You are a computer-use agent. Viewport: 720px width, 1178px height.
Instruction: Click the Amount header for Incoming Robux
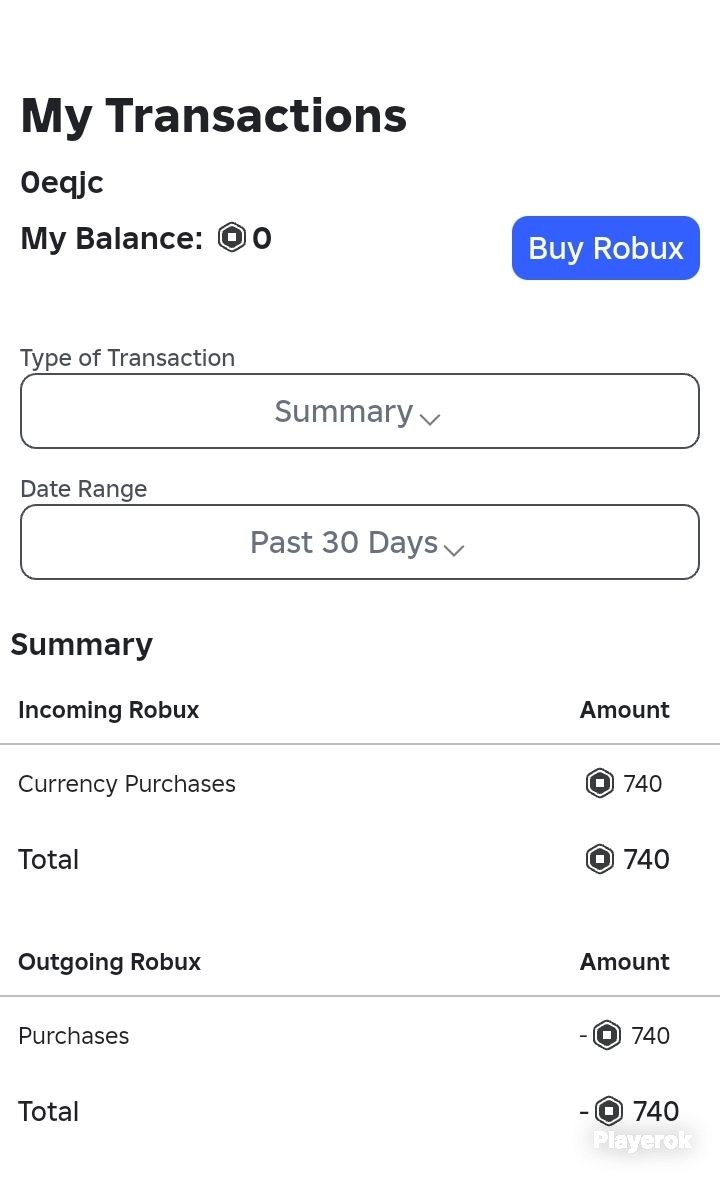[x=624, y=710]
